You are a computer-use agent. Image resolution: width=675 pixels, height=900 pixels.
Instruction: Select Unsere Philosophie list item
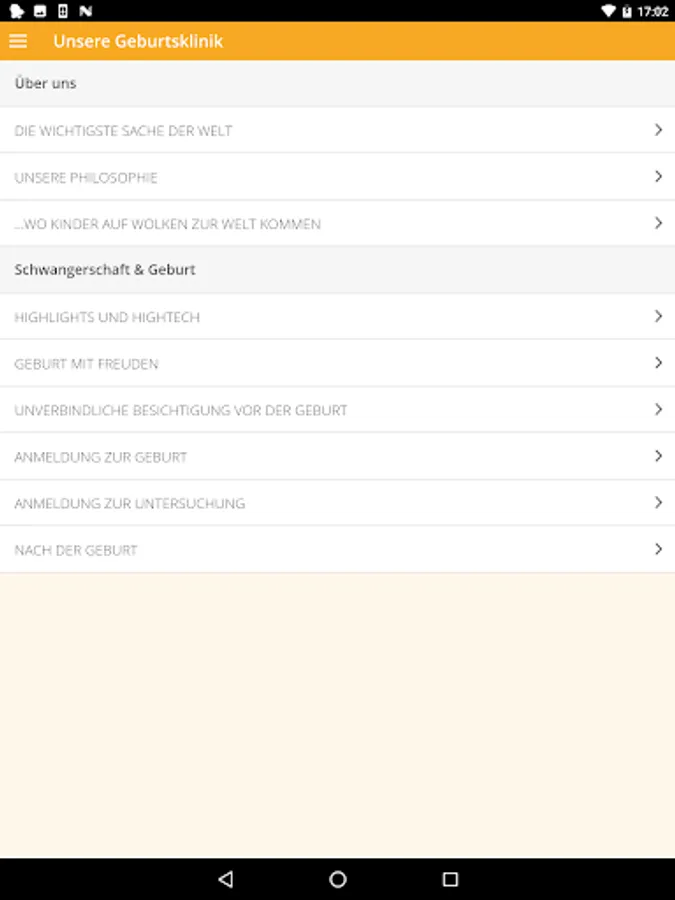[x=86, y=178]
